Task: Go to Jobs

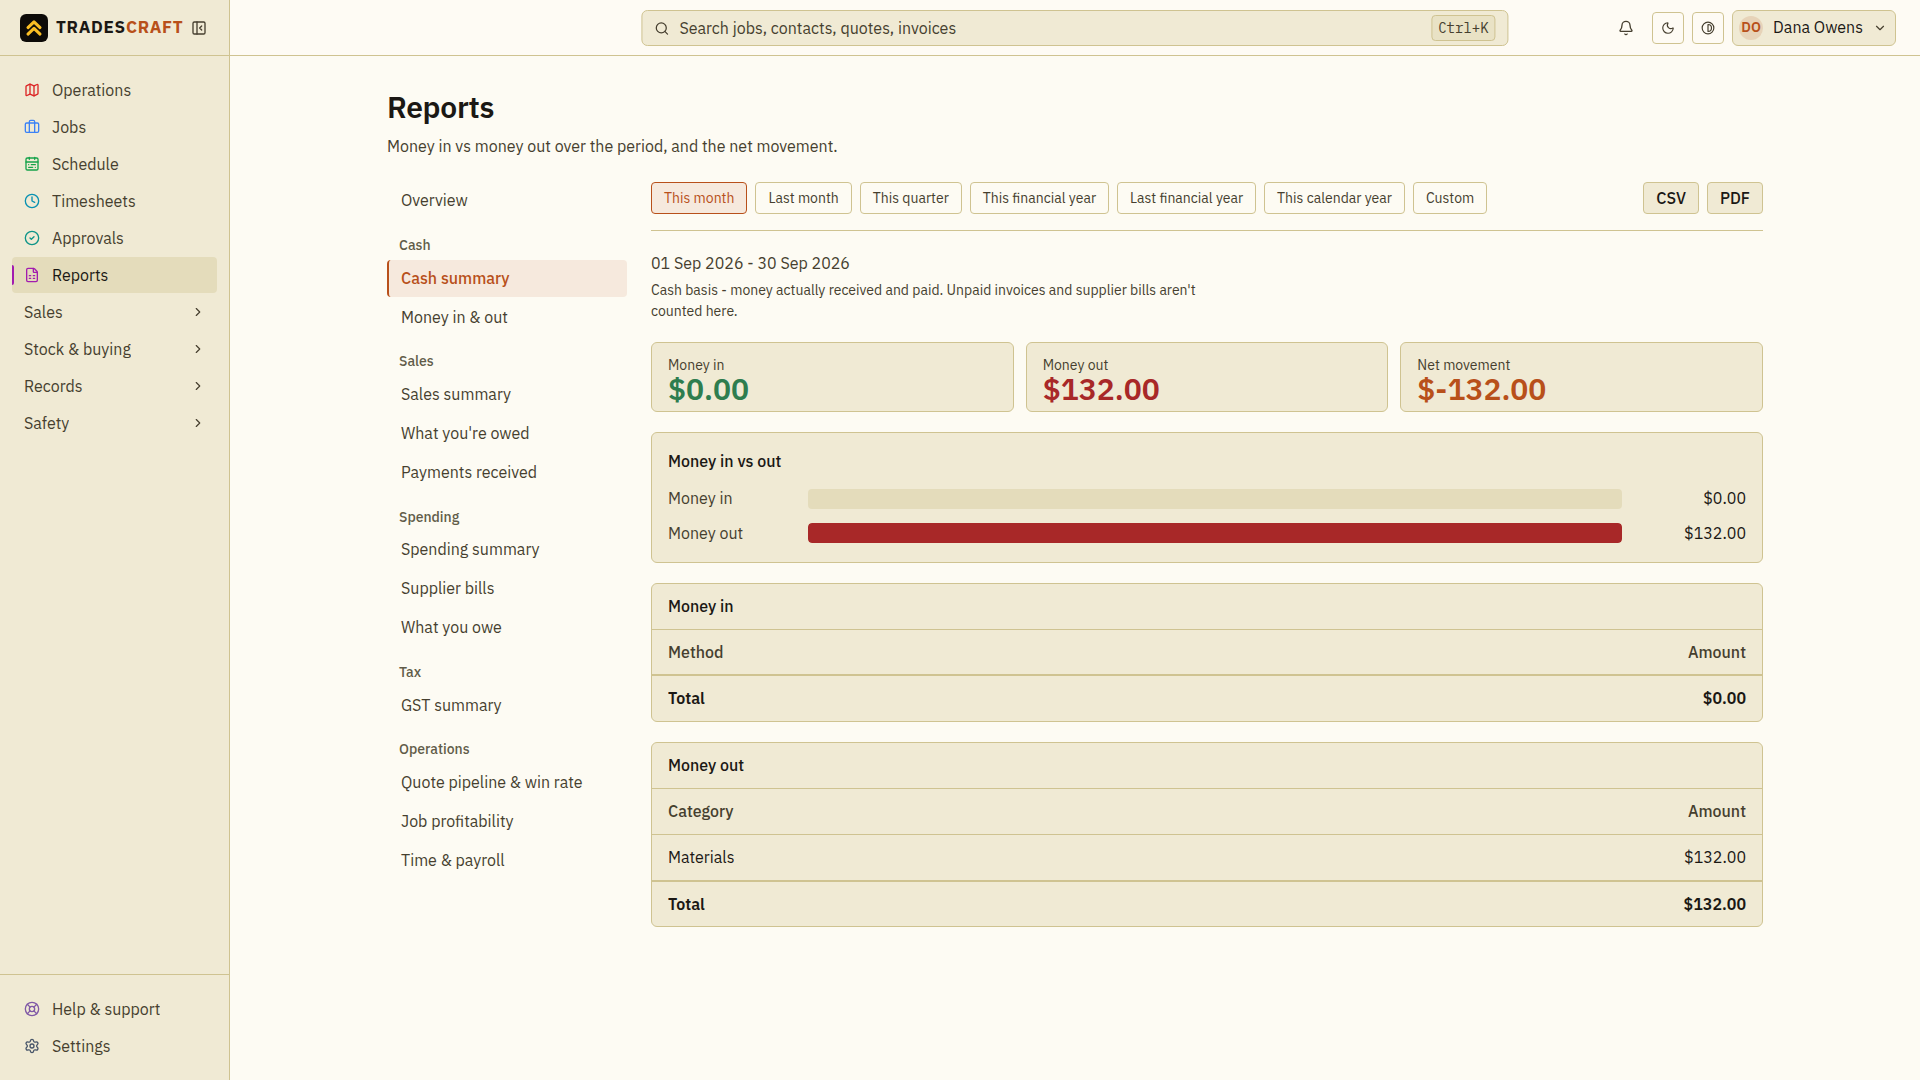Action: pyautogui.click(x=114, y=127)
